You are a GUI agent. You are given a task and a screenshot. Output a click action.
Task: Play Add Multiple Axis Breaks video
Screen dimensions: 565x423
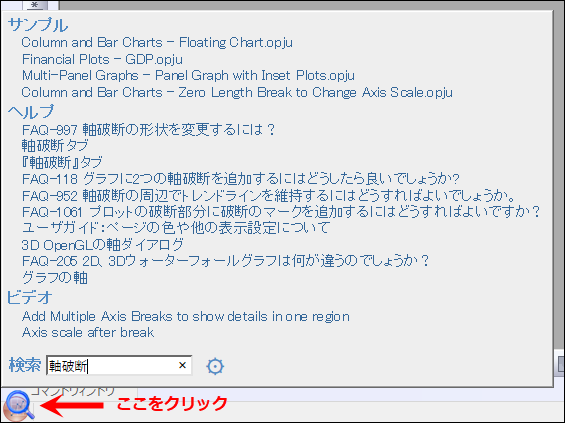pyautogui.click(x=186, y=317)
